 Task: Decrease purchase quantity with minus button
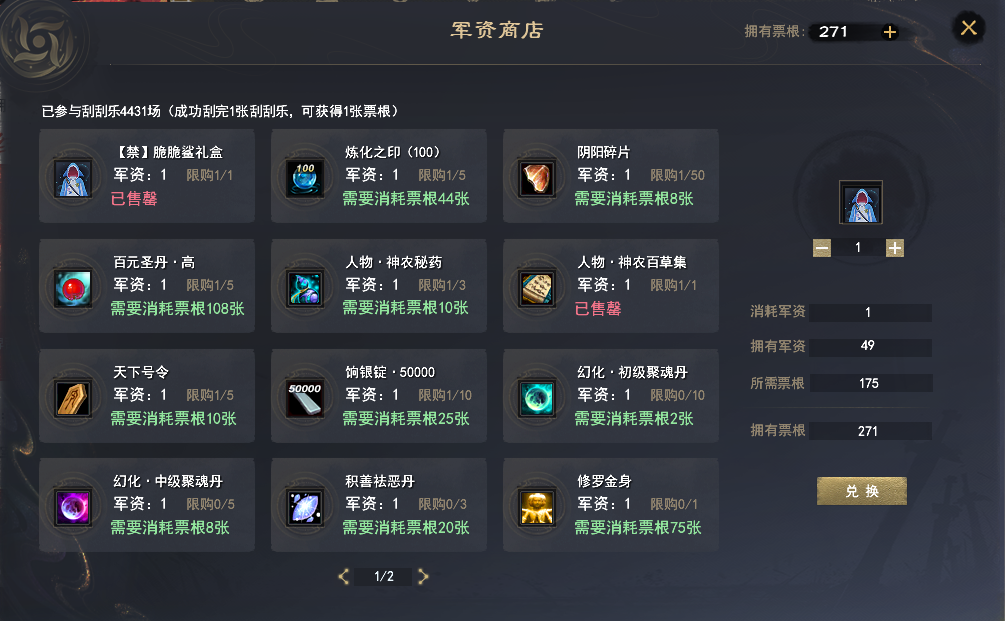822,248
